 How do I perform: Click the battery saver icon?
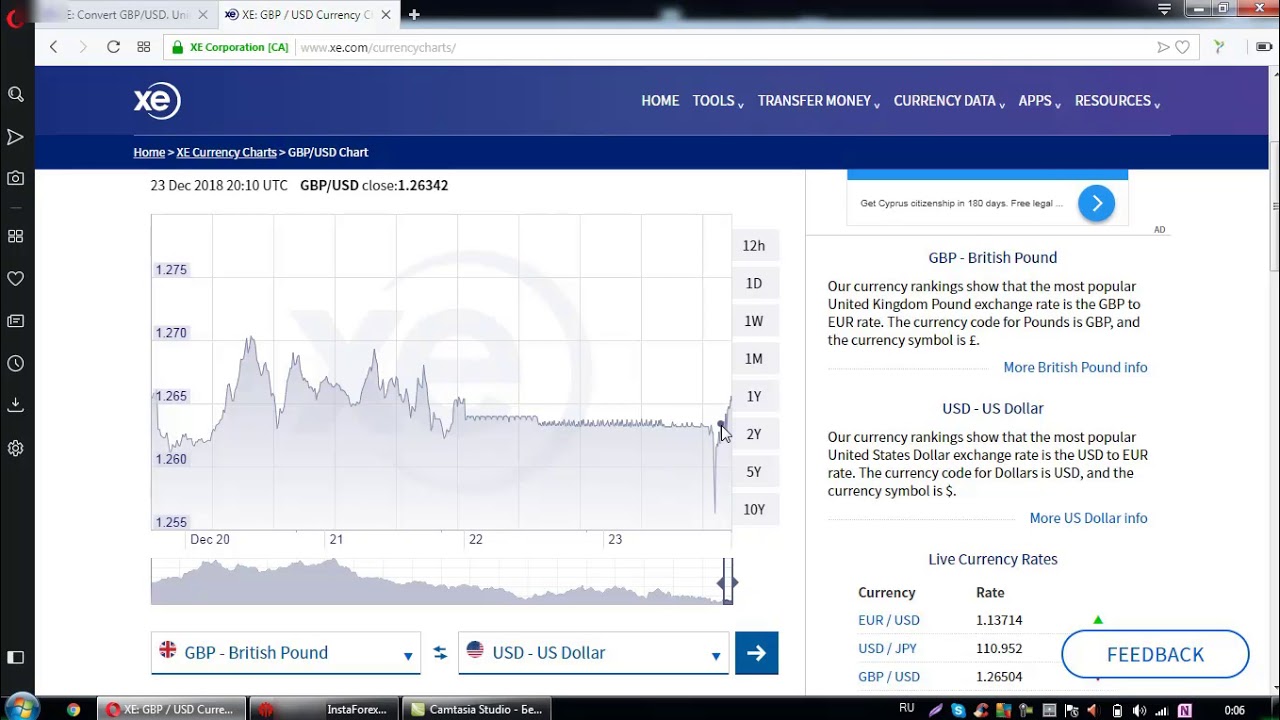click(1264, 47)
